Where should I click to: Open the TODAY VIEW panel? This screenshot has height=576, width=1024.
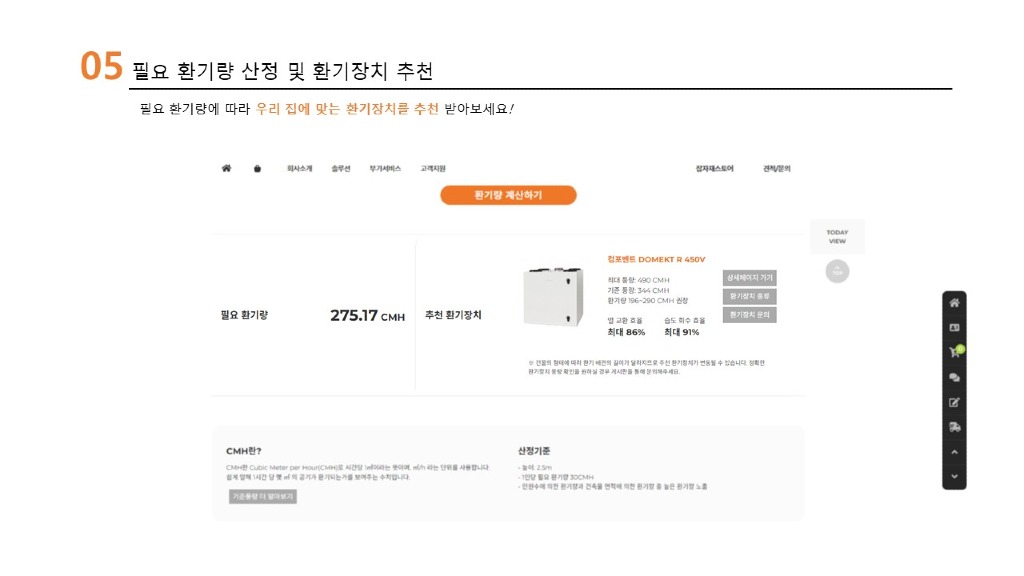pyautogui.click(x=838, y=237)
